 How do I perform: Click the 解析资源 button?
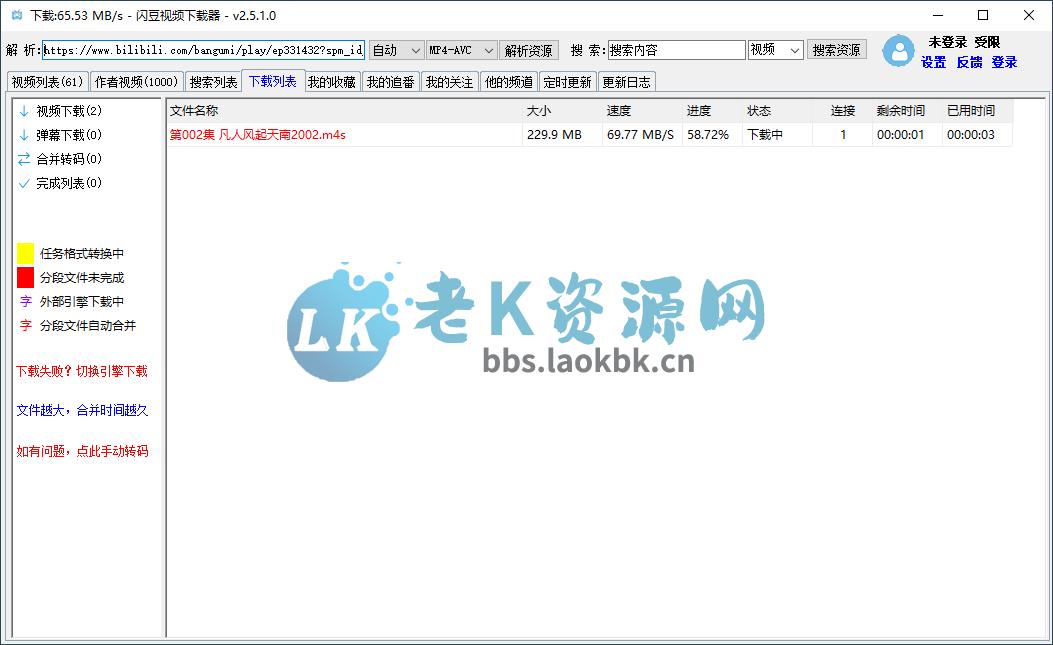529,50
